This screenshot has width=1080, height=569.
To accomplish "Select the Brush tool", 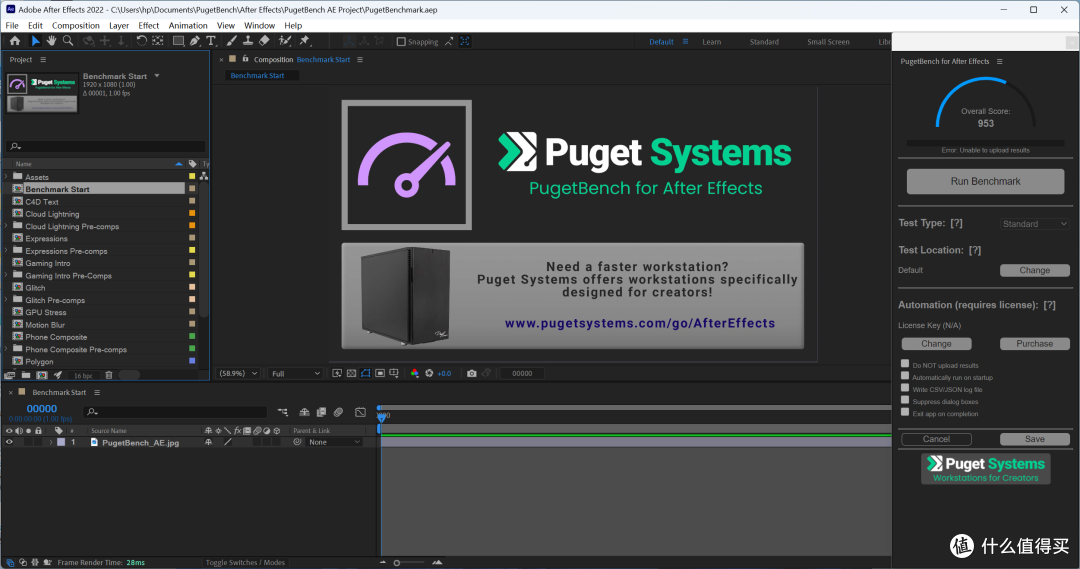I will coord(231,41).
